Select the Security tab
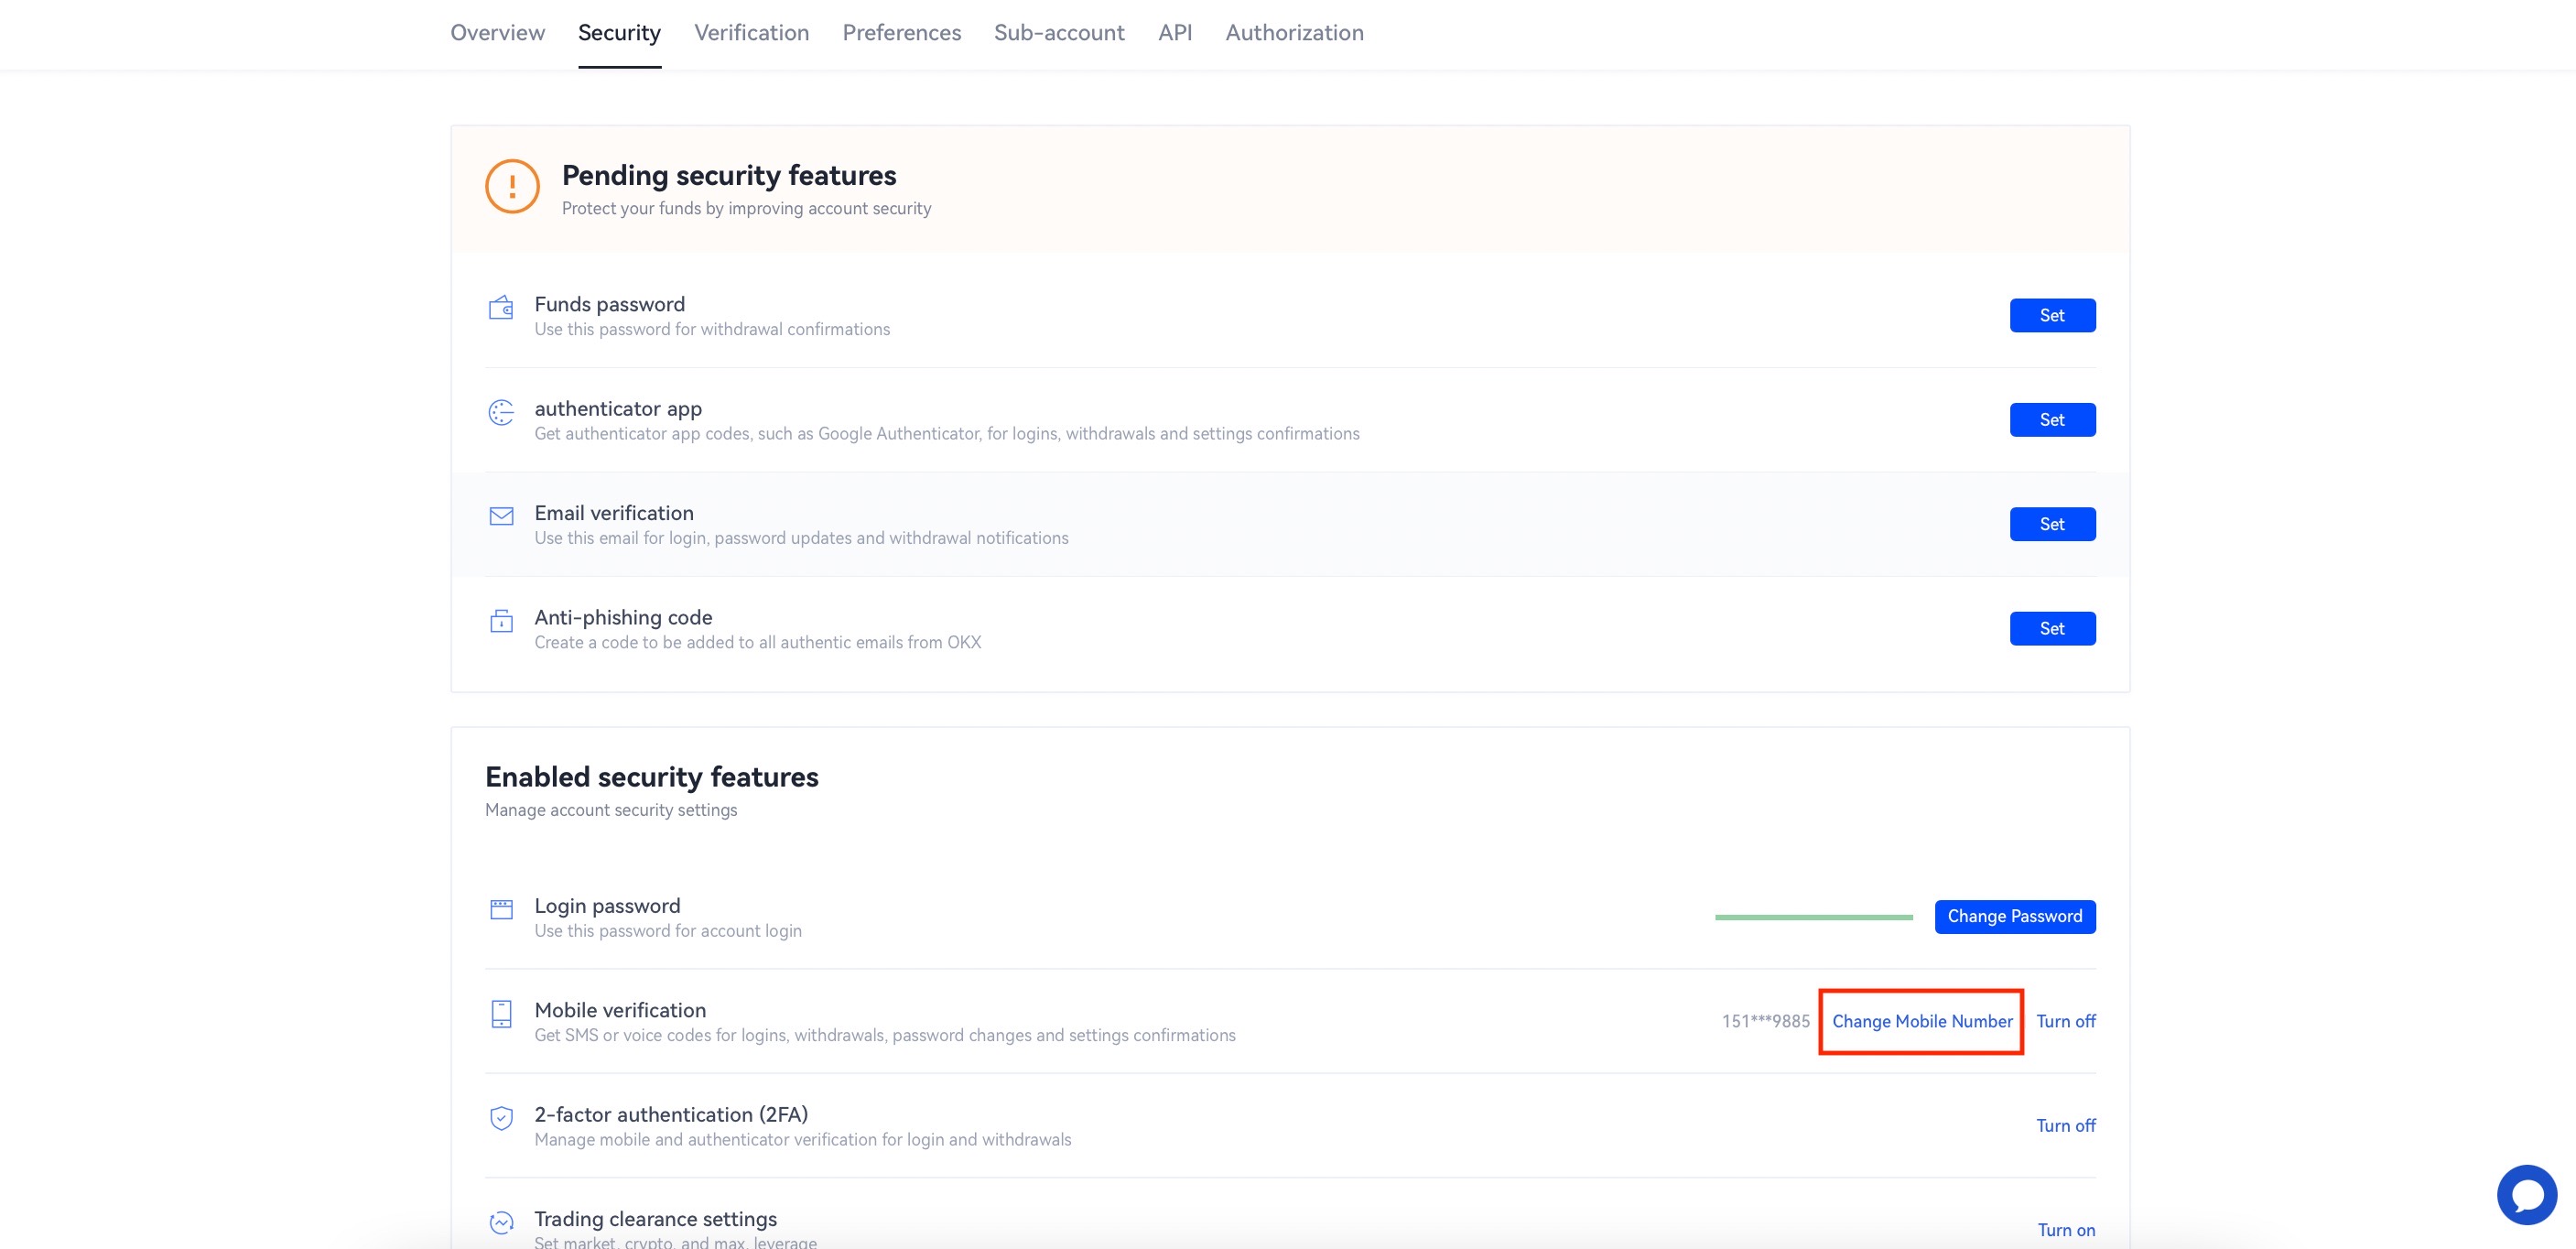 pyautogui.click(x=619, y=33)
